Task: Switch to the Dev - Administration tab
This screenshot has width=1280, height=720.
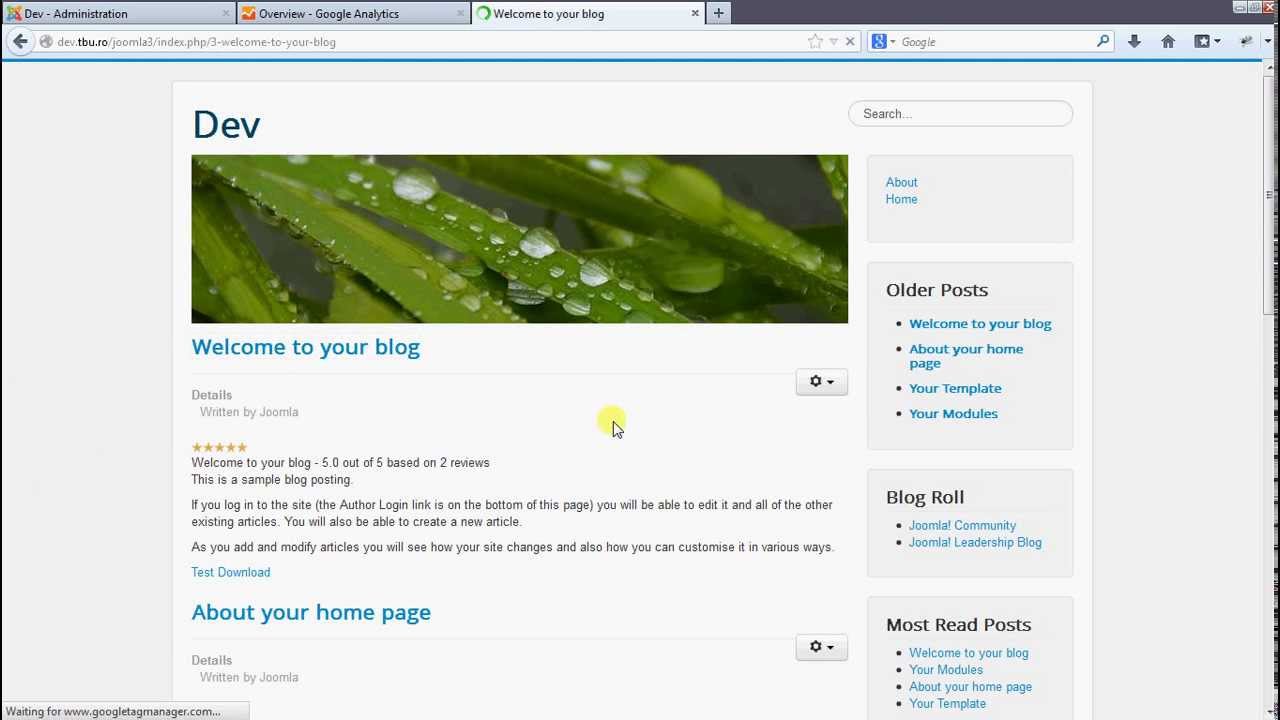Action: coord(119,14)
